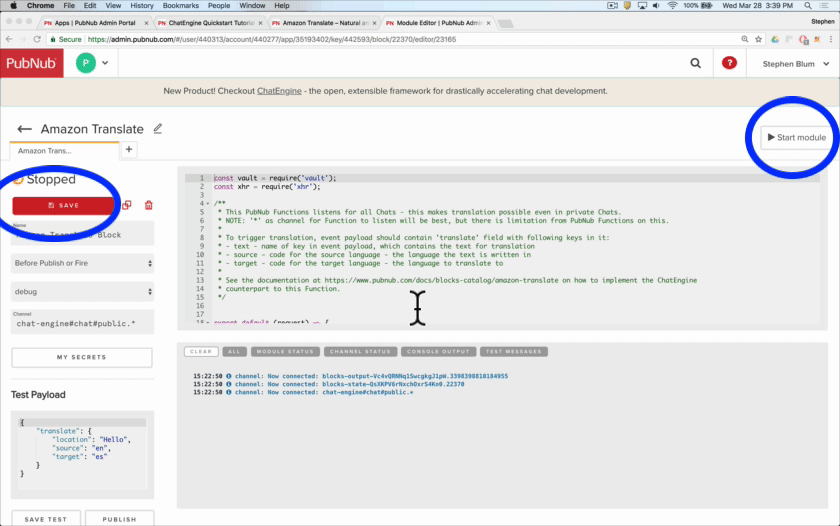Image resolution: width=840 pixels, height=526 pixels.
Task: Click the AirPlay display icon in menu bar
Action: [x=642, y=5]
